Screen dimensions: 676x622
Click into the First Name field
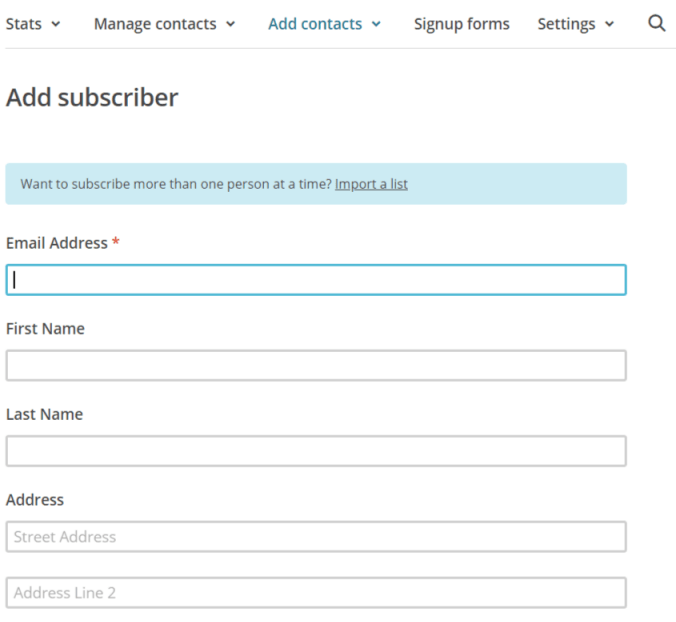coord(316,365)
